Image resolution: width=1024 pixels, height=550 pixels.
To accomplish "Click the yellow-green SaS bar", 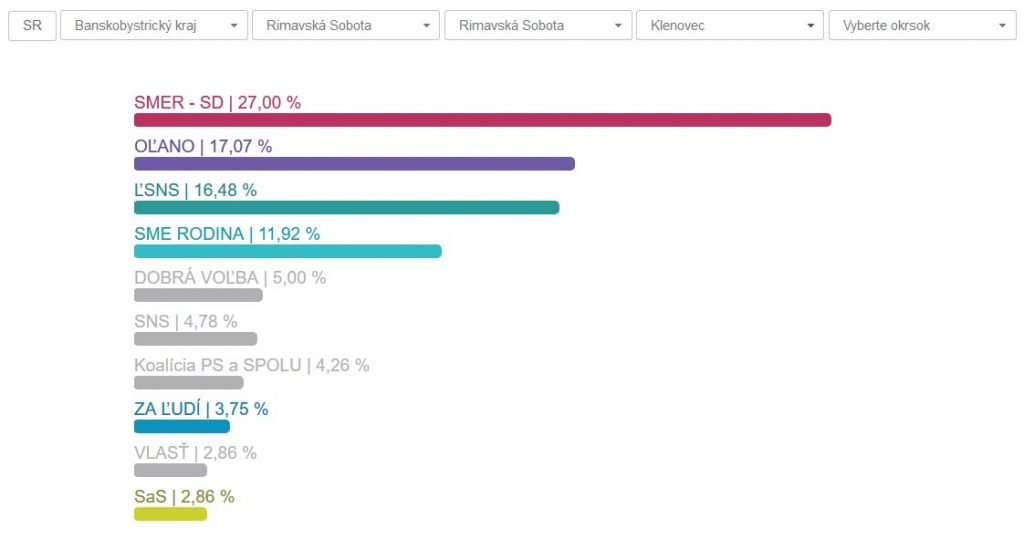I will [170, 514].
